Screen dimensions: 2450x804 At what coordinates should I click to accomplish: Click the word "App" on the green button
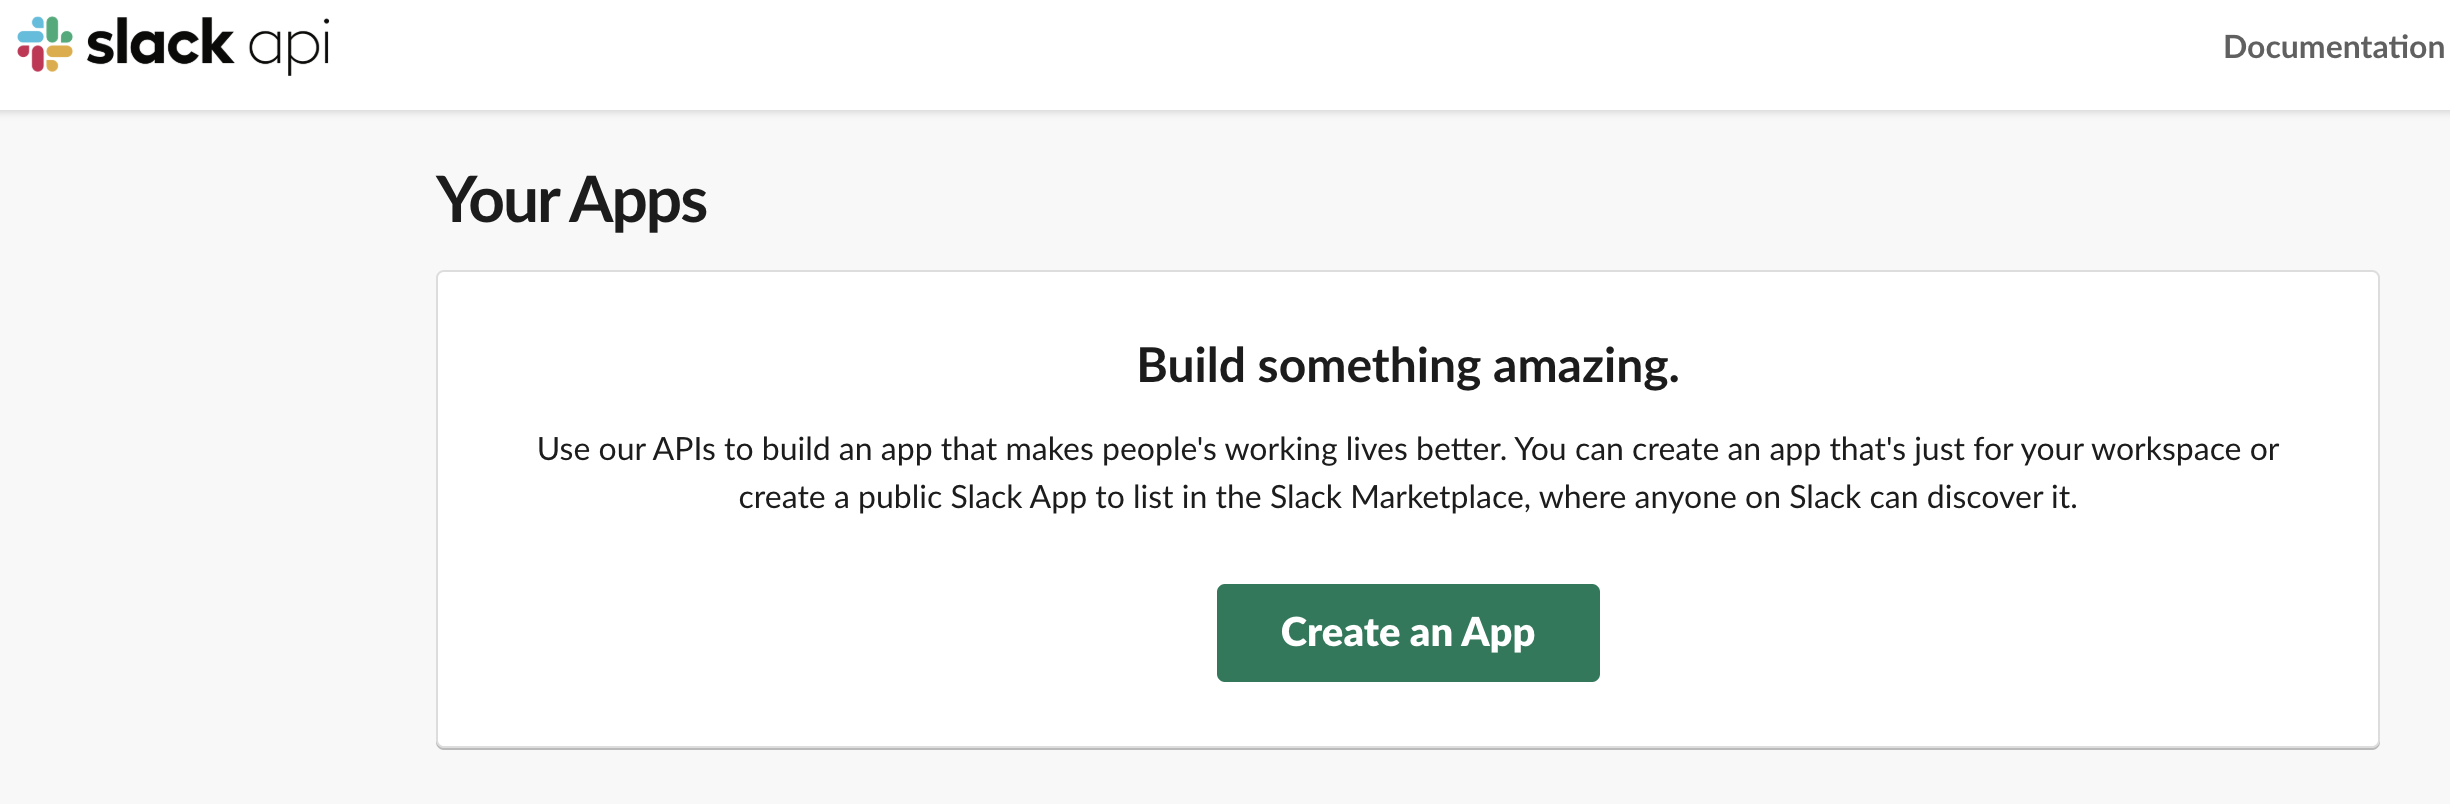coord(1498,633)
